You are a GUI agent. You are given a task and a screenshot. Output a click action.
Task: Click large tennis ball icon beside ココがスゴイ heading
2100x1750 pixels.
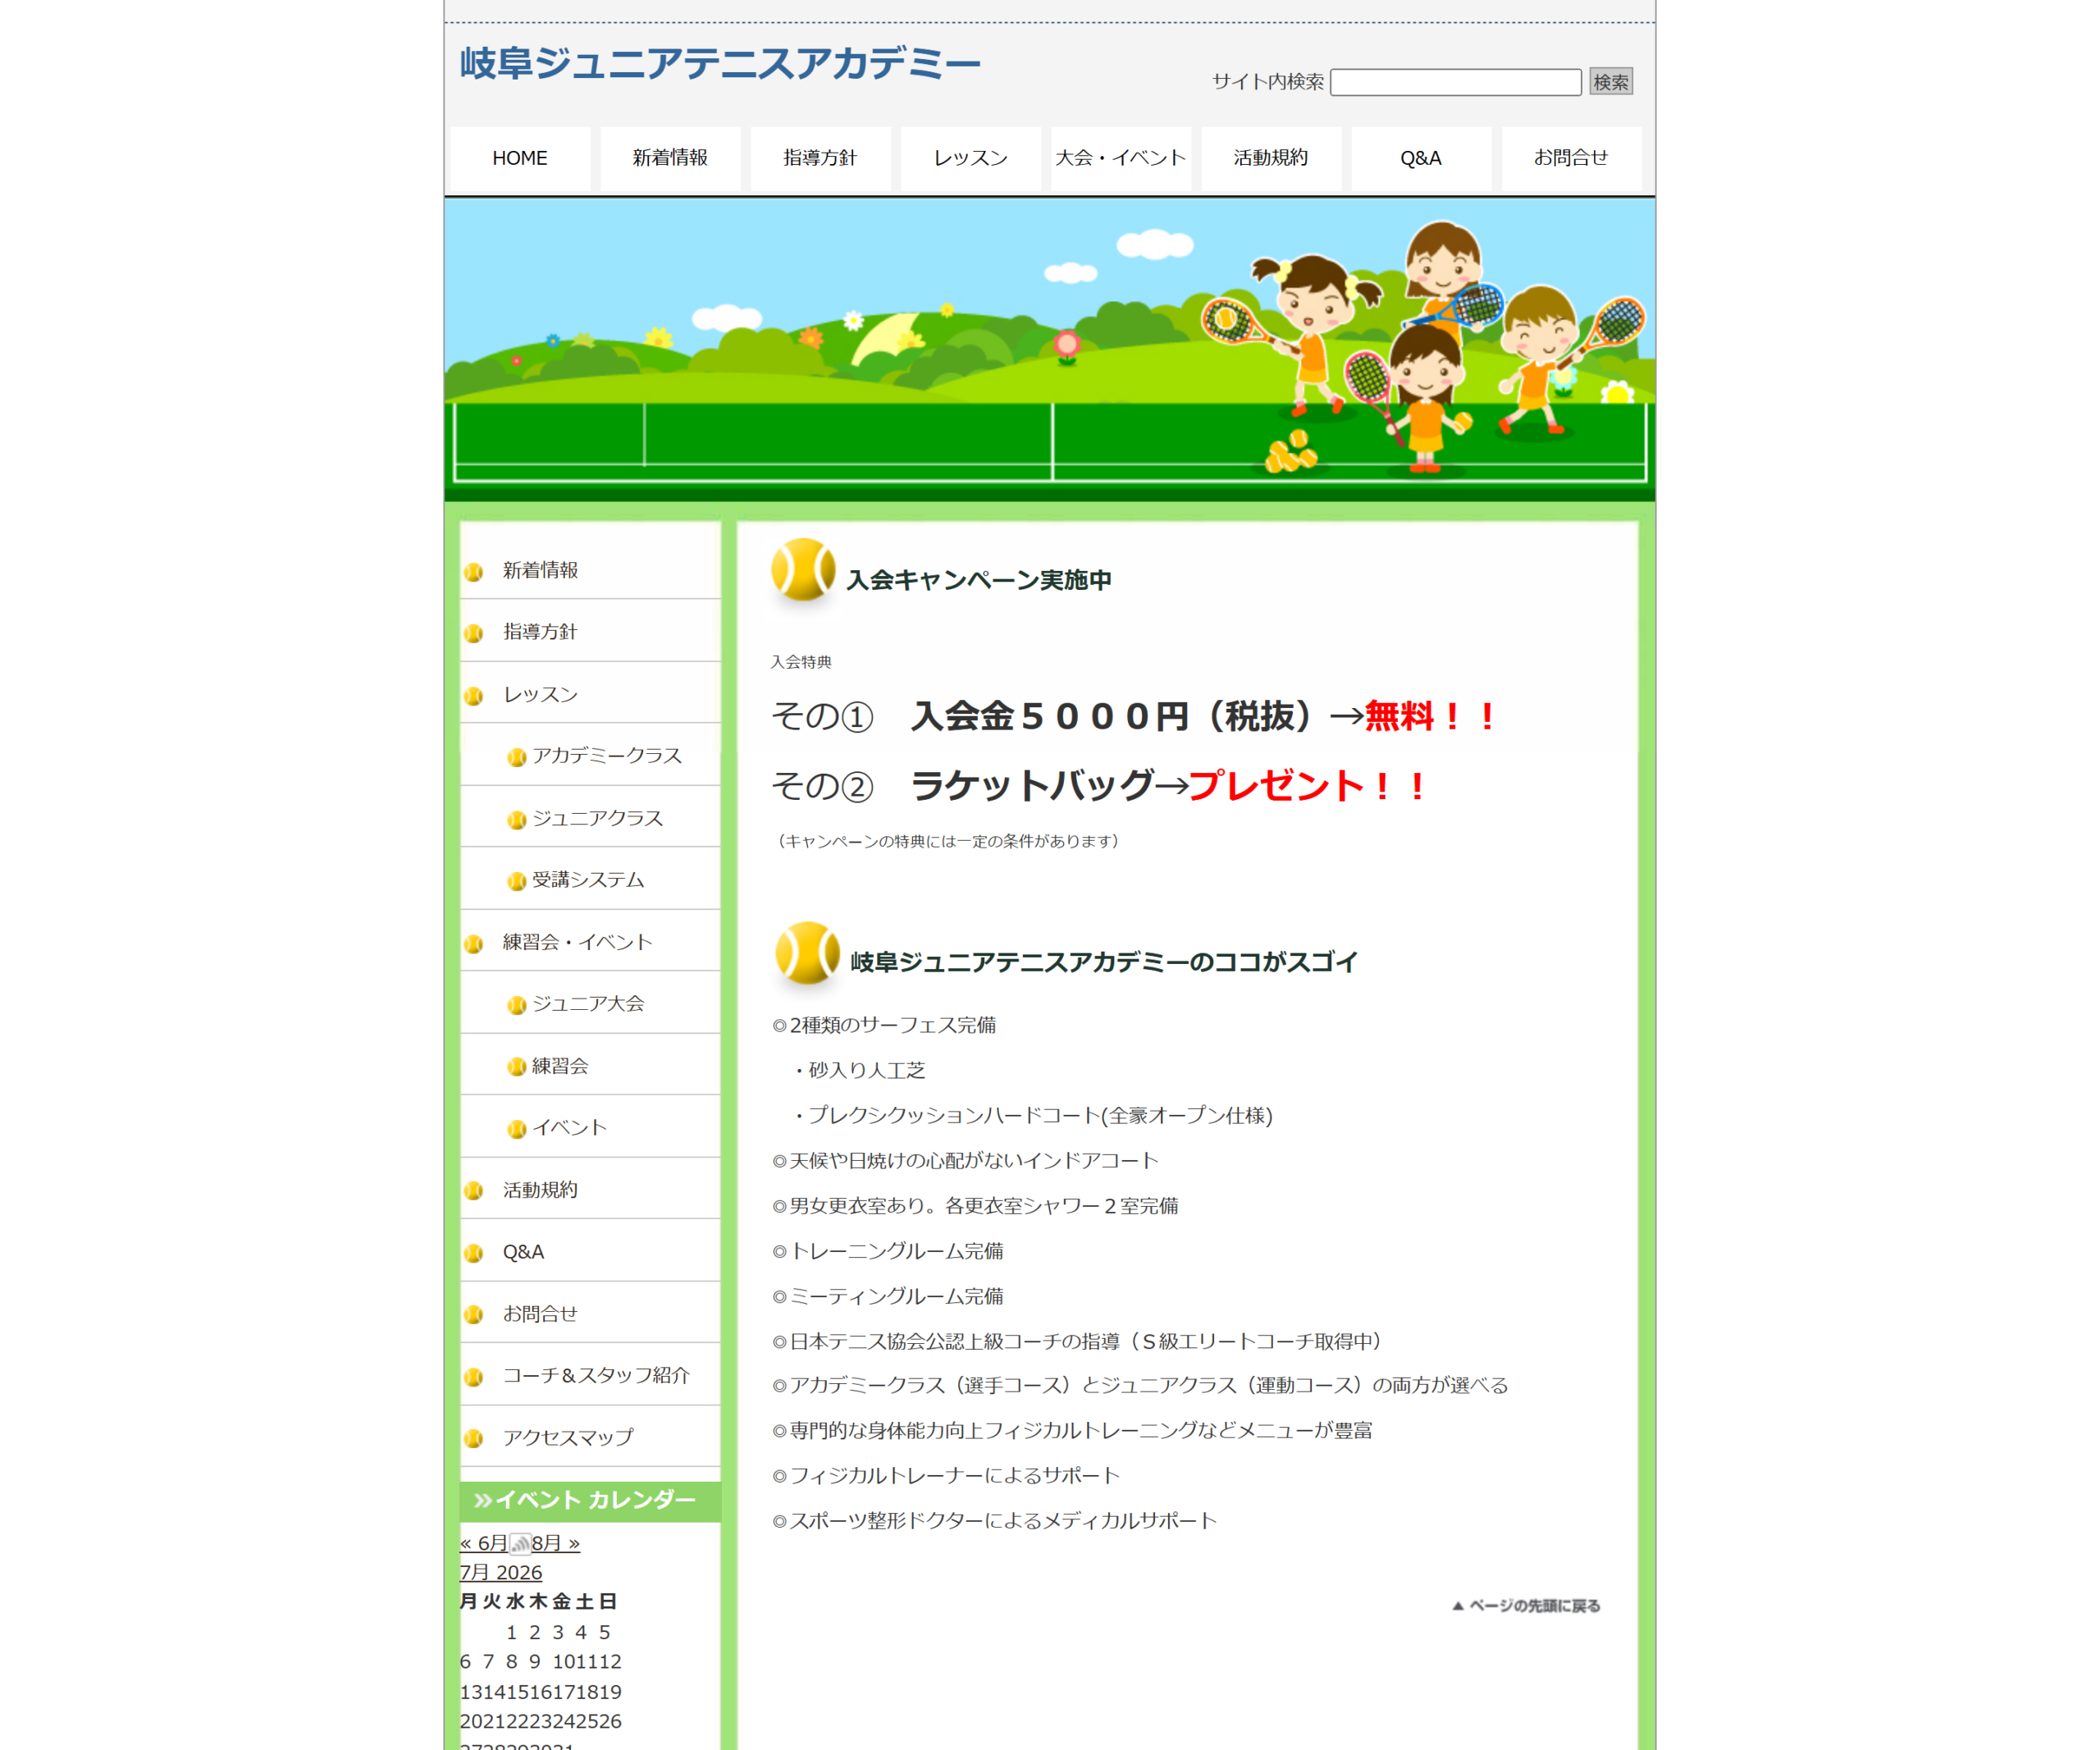[807, 953]
